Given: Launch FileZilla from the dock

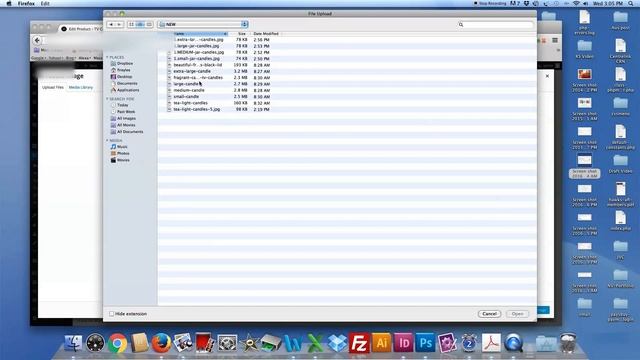Looking at the screenshot, I should pyautogui.click(x=359, y=343).
